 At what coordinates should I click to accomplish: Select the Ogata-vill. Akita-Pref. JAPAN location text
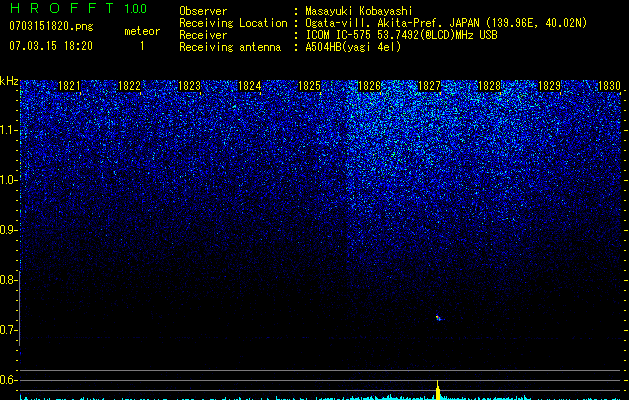point(446,23)
